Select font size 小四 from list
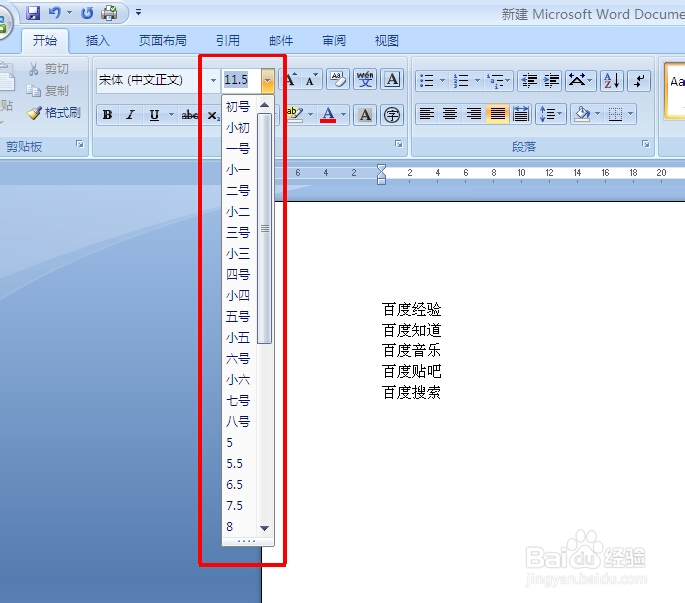Image resolution: width=685 pixels, height=603 pixels. pyautogui.click(x=239, y=295)
